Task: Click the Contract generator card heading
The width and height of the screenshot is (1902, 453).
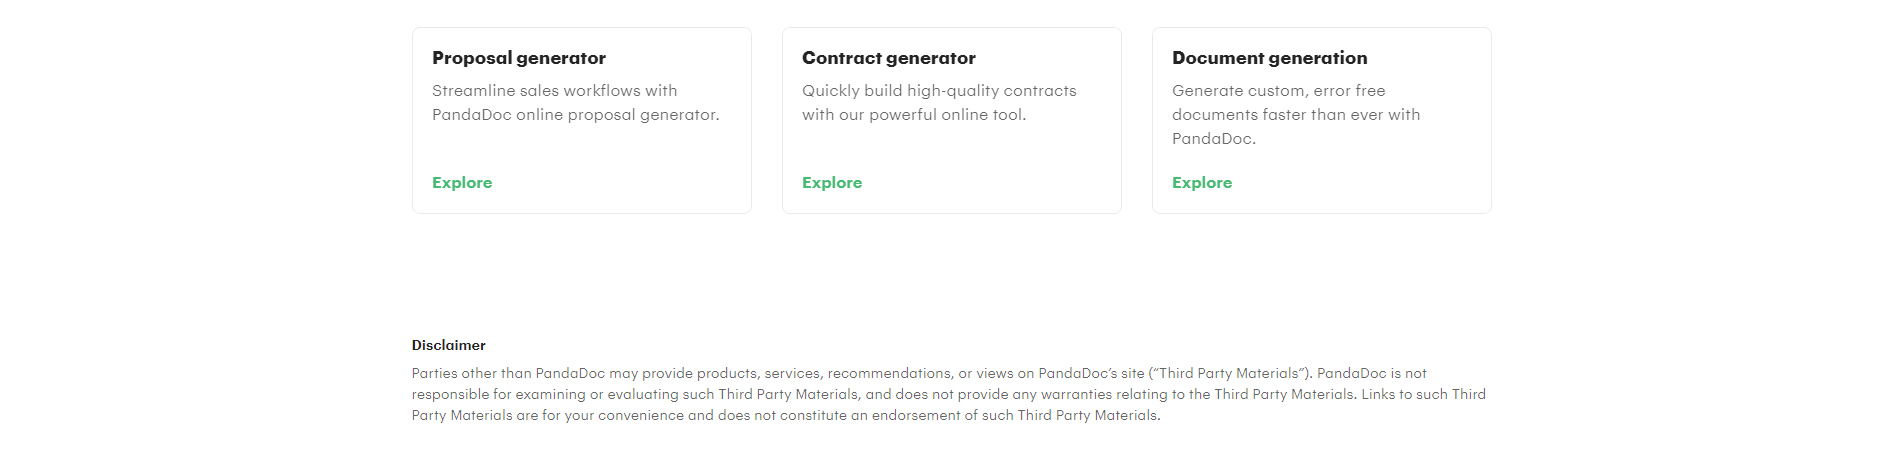Action: tap(889, 58)
